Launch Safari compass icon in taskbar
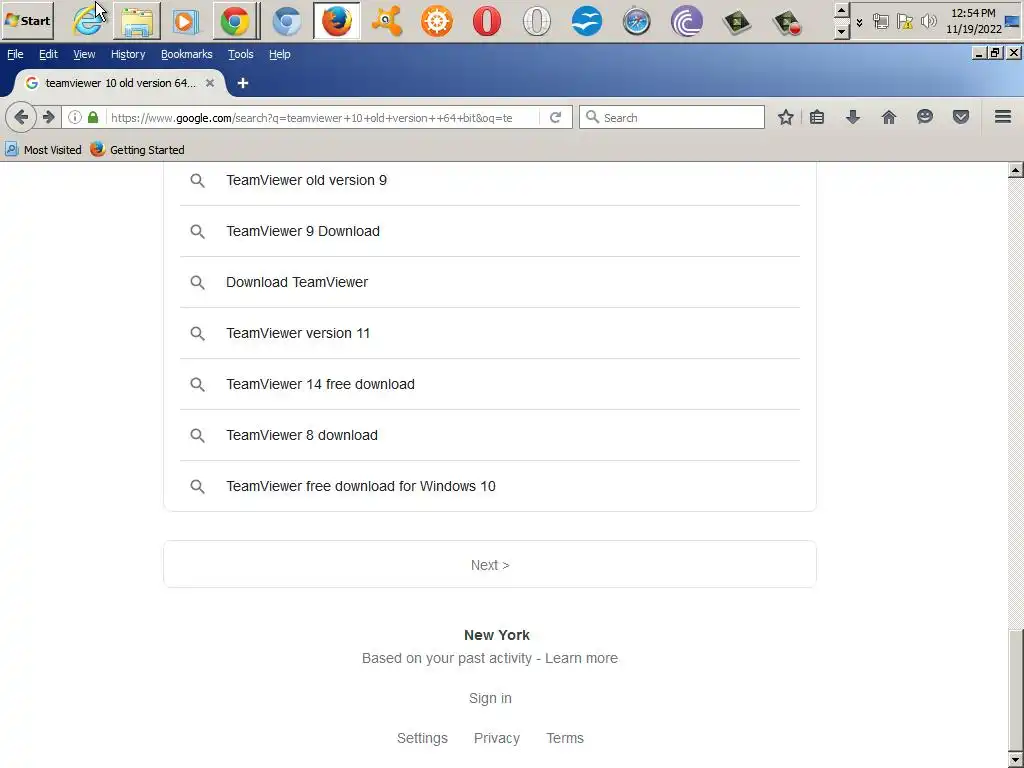Viewport: 1024px width, 768px height. [637, 21]
